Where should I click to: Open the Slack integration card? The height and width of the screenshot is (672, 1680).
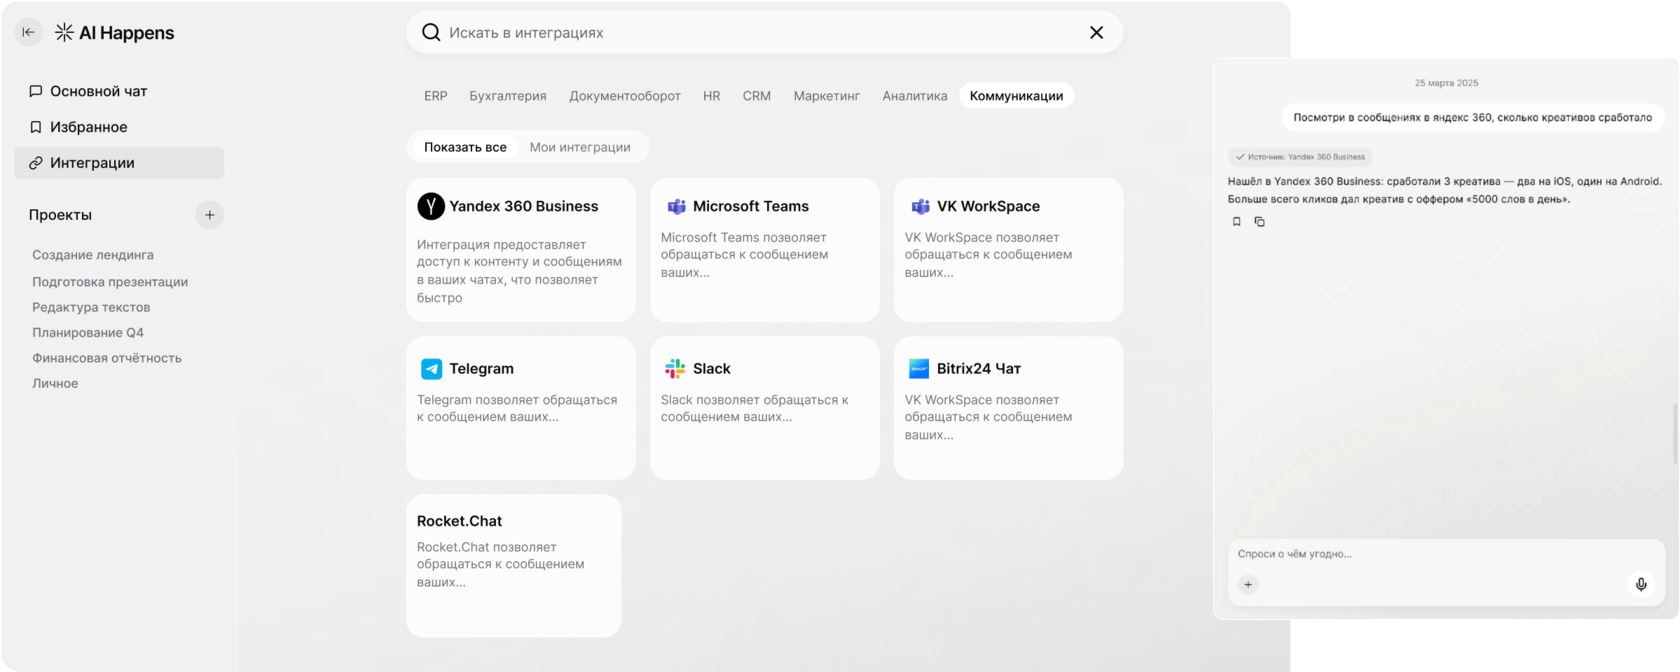(x=764, y=407)
